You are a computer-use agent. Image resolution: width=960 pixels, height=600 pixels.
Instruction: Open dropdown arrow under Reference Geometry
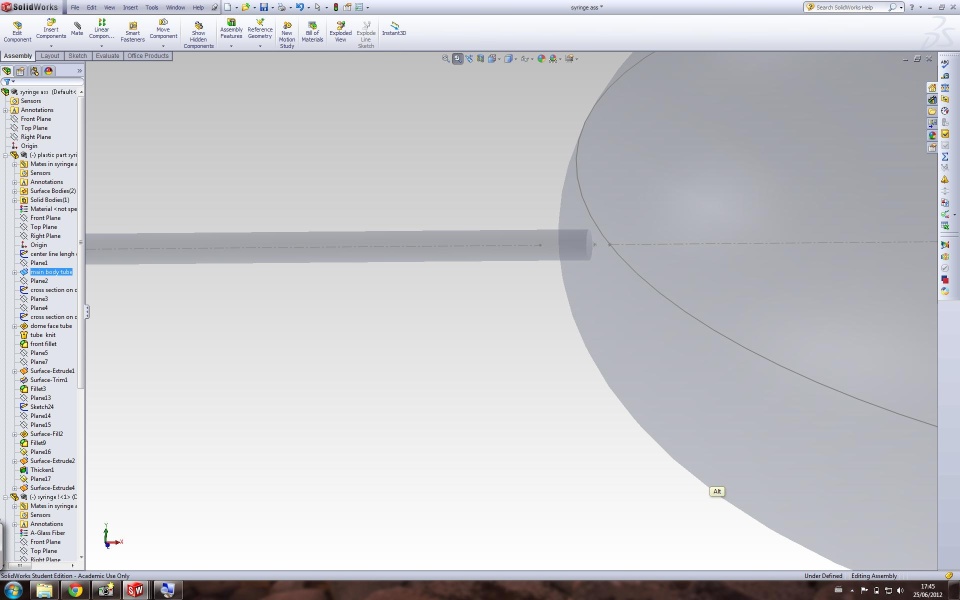click(260, 46)
